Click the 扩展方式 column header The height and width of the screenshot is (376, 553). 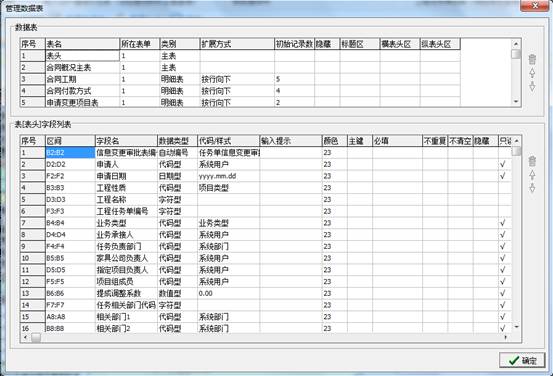(237, 44)
